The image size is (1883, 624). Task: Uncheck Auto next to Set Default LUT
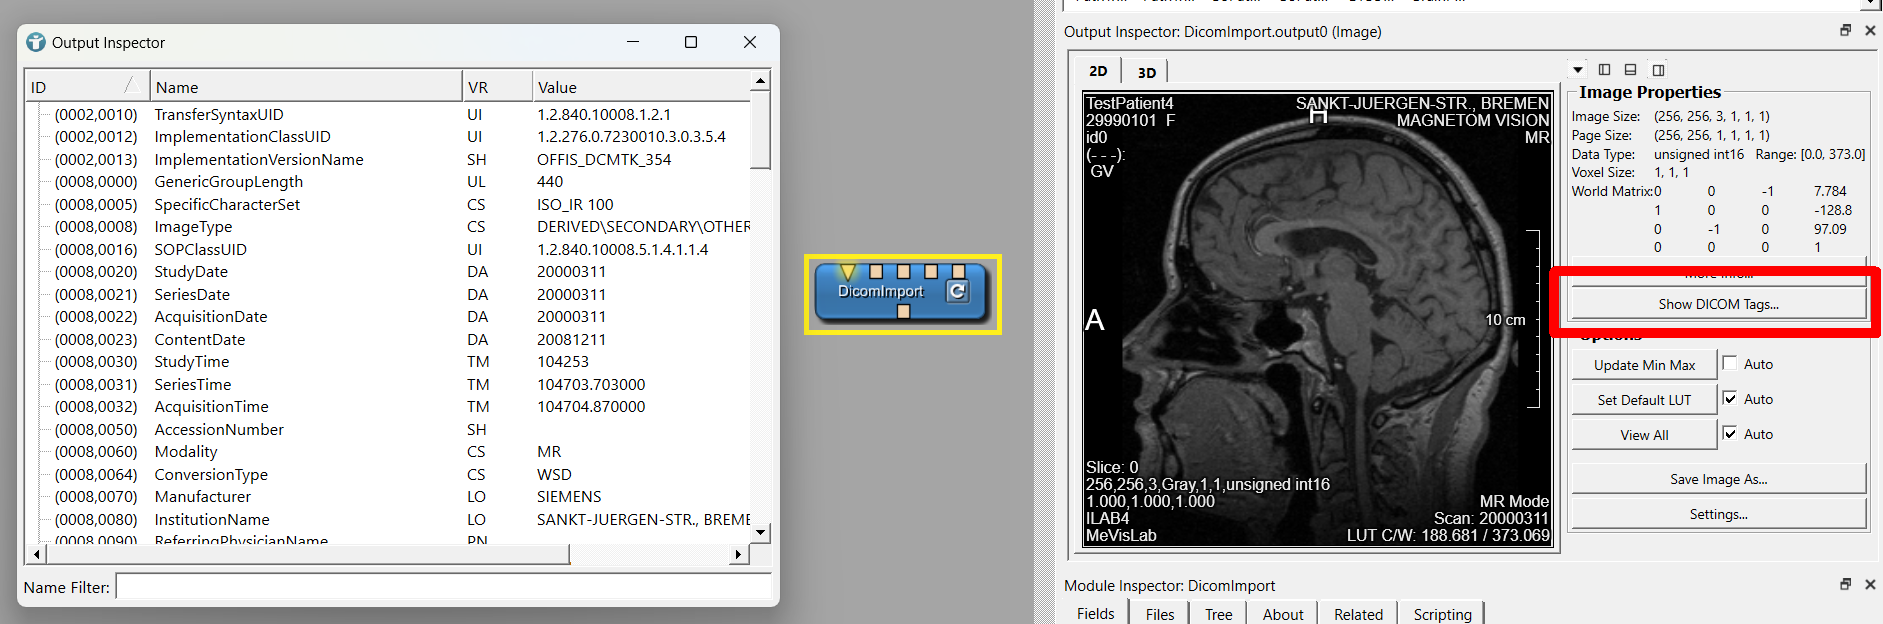pos(1730,399)
